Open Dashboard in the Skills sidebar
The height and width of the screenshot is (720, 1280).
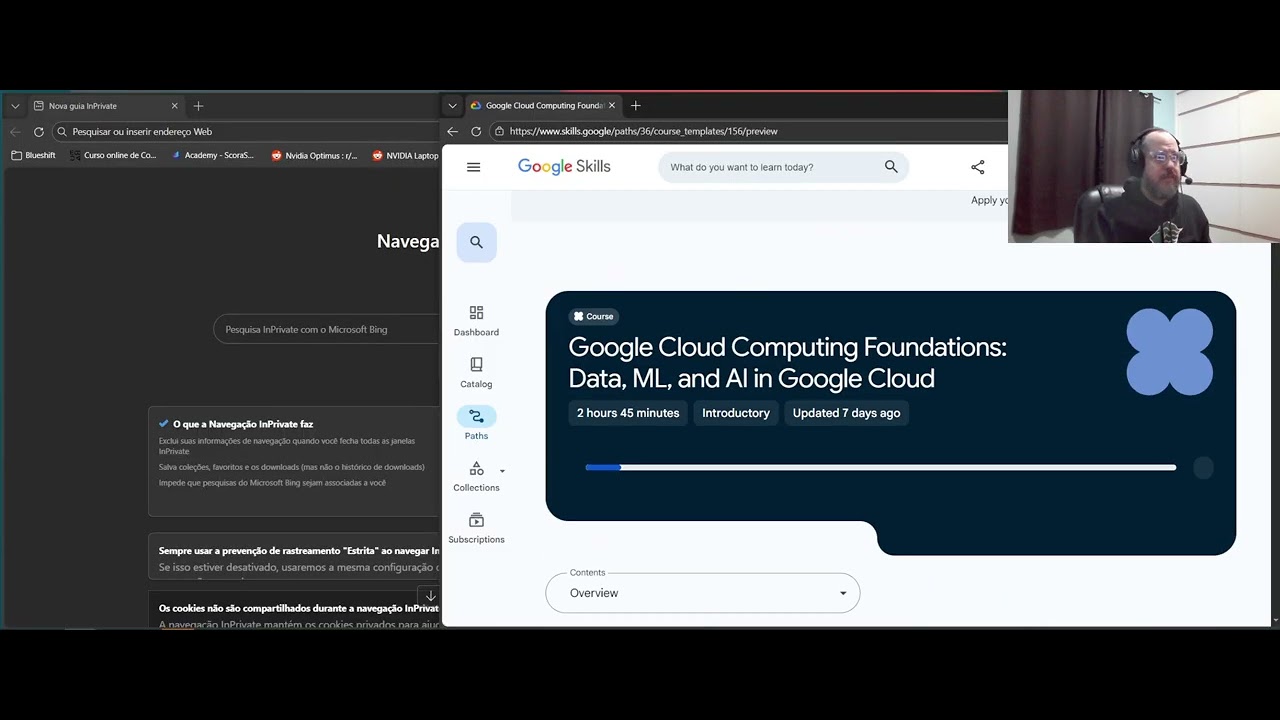coord(476,320)
